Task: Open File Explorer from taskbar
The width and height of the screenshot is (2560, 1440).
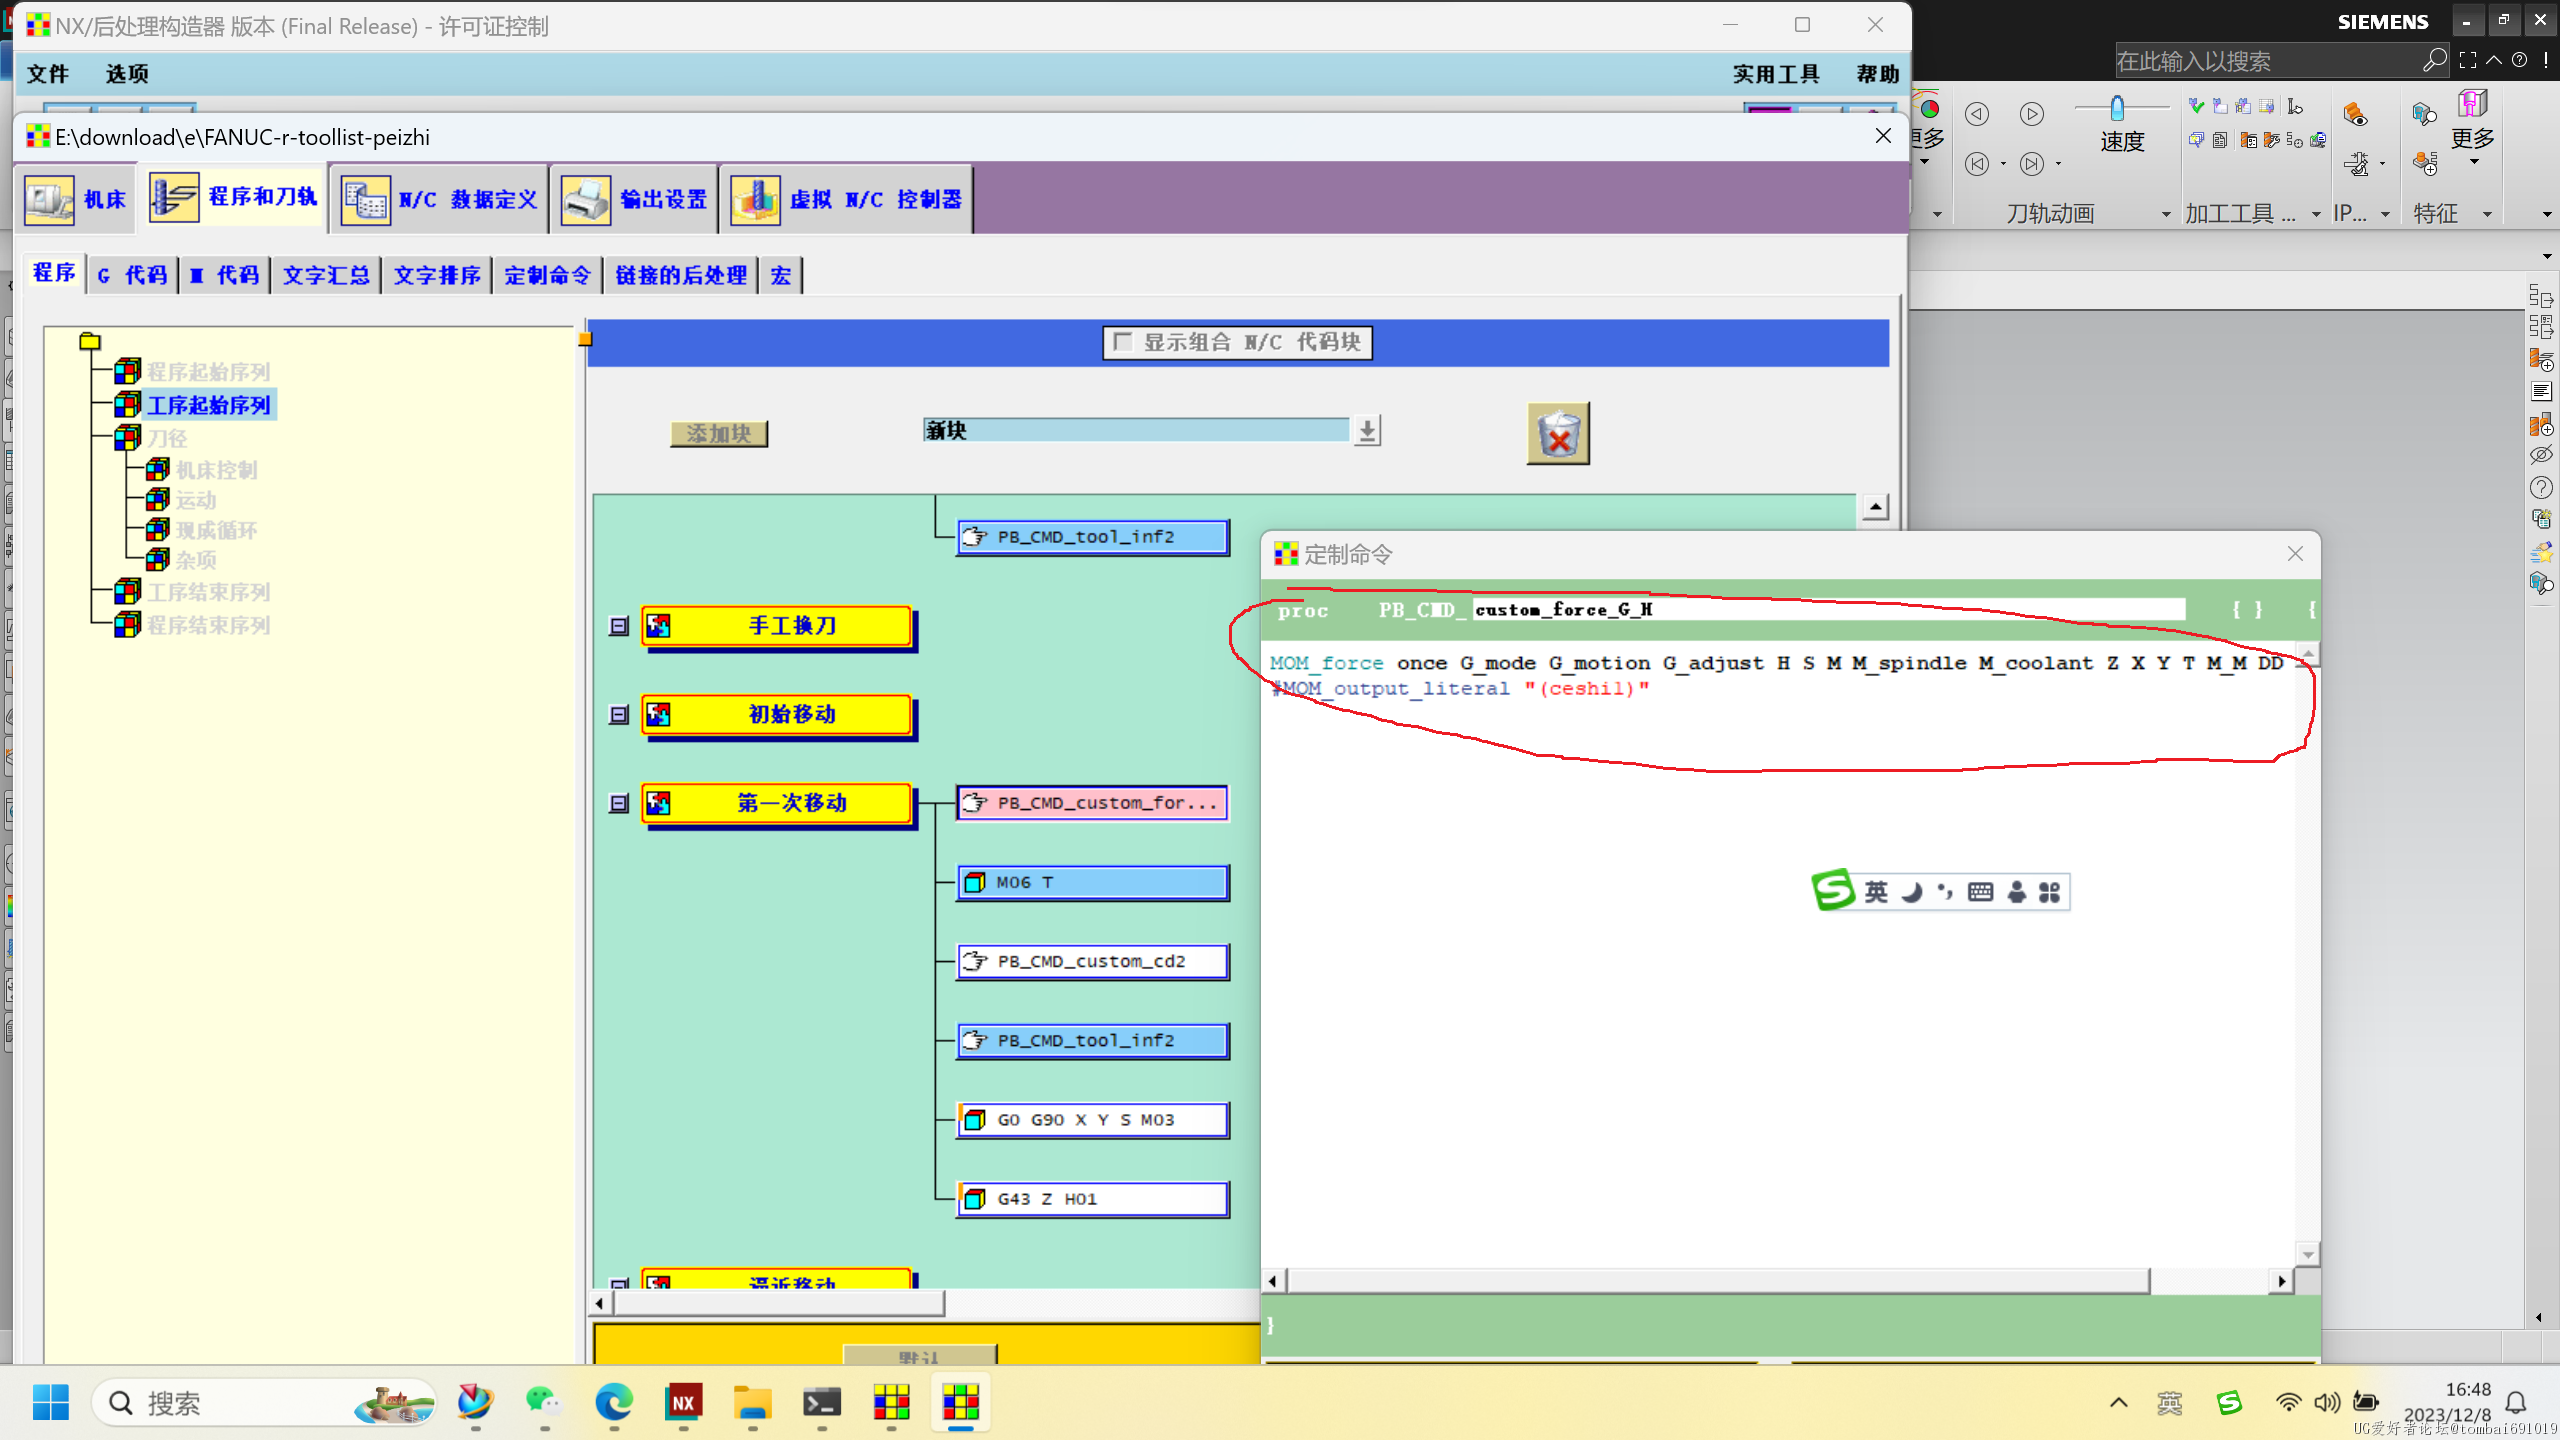Action: tap(752, 1402)
